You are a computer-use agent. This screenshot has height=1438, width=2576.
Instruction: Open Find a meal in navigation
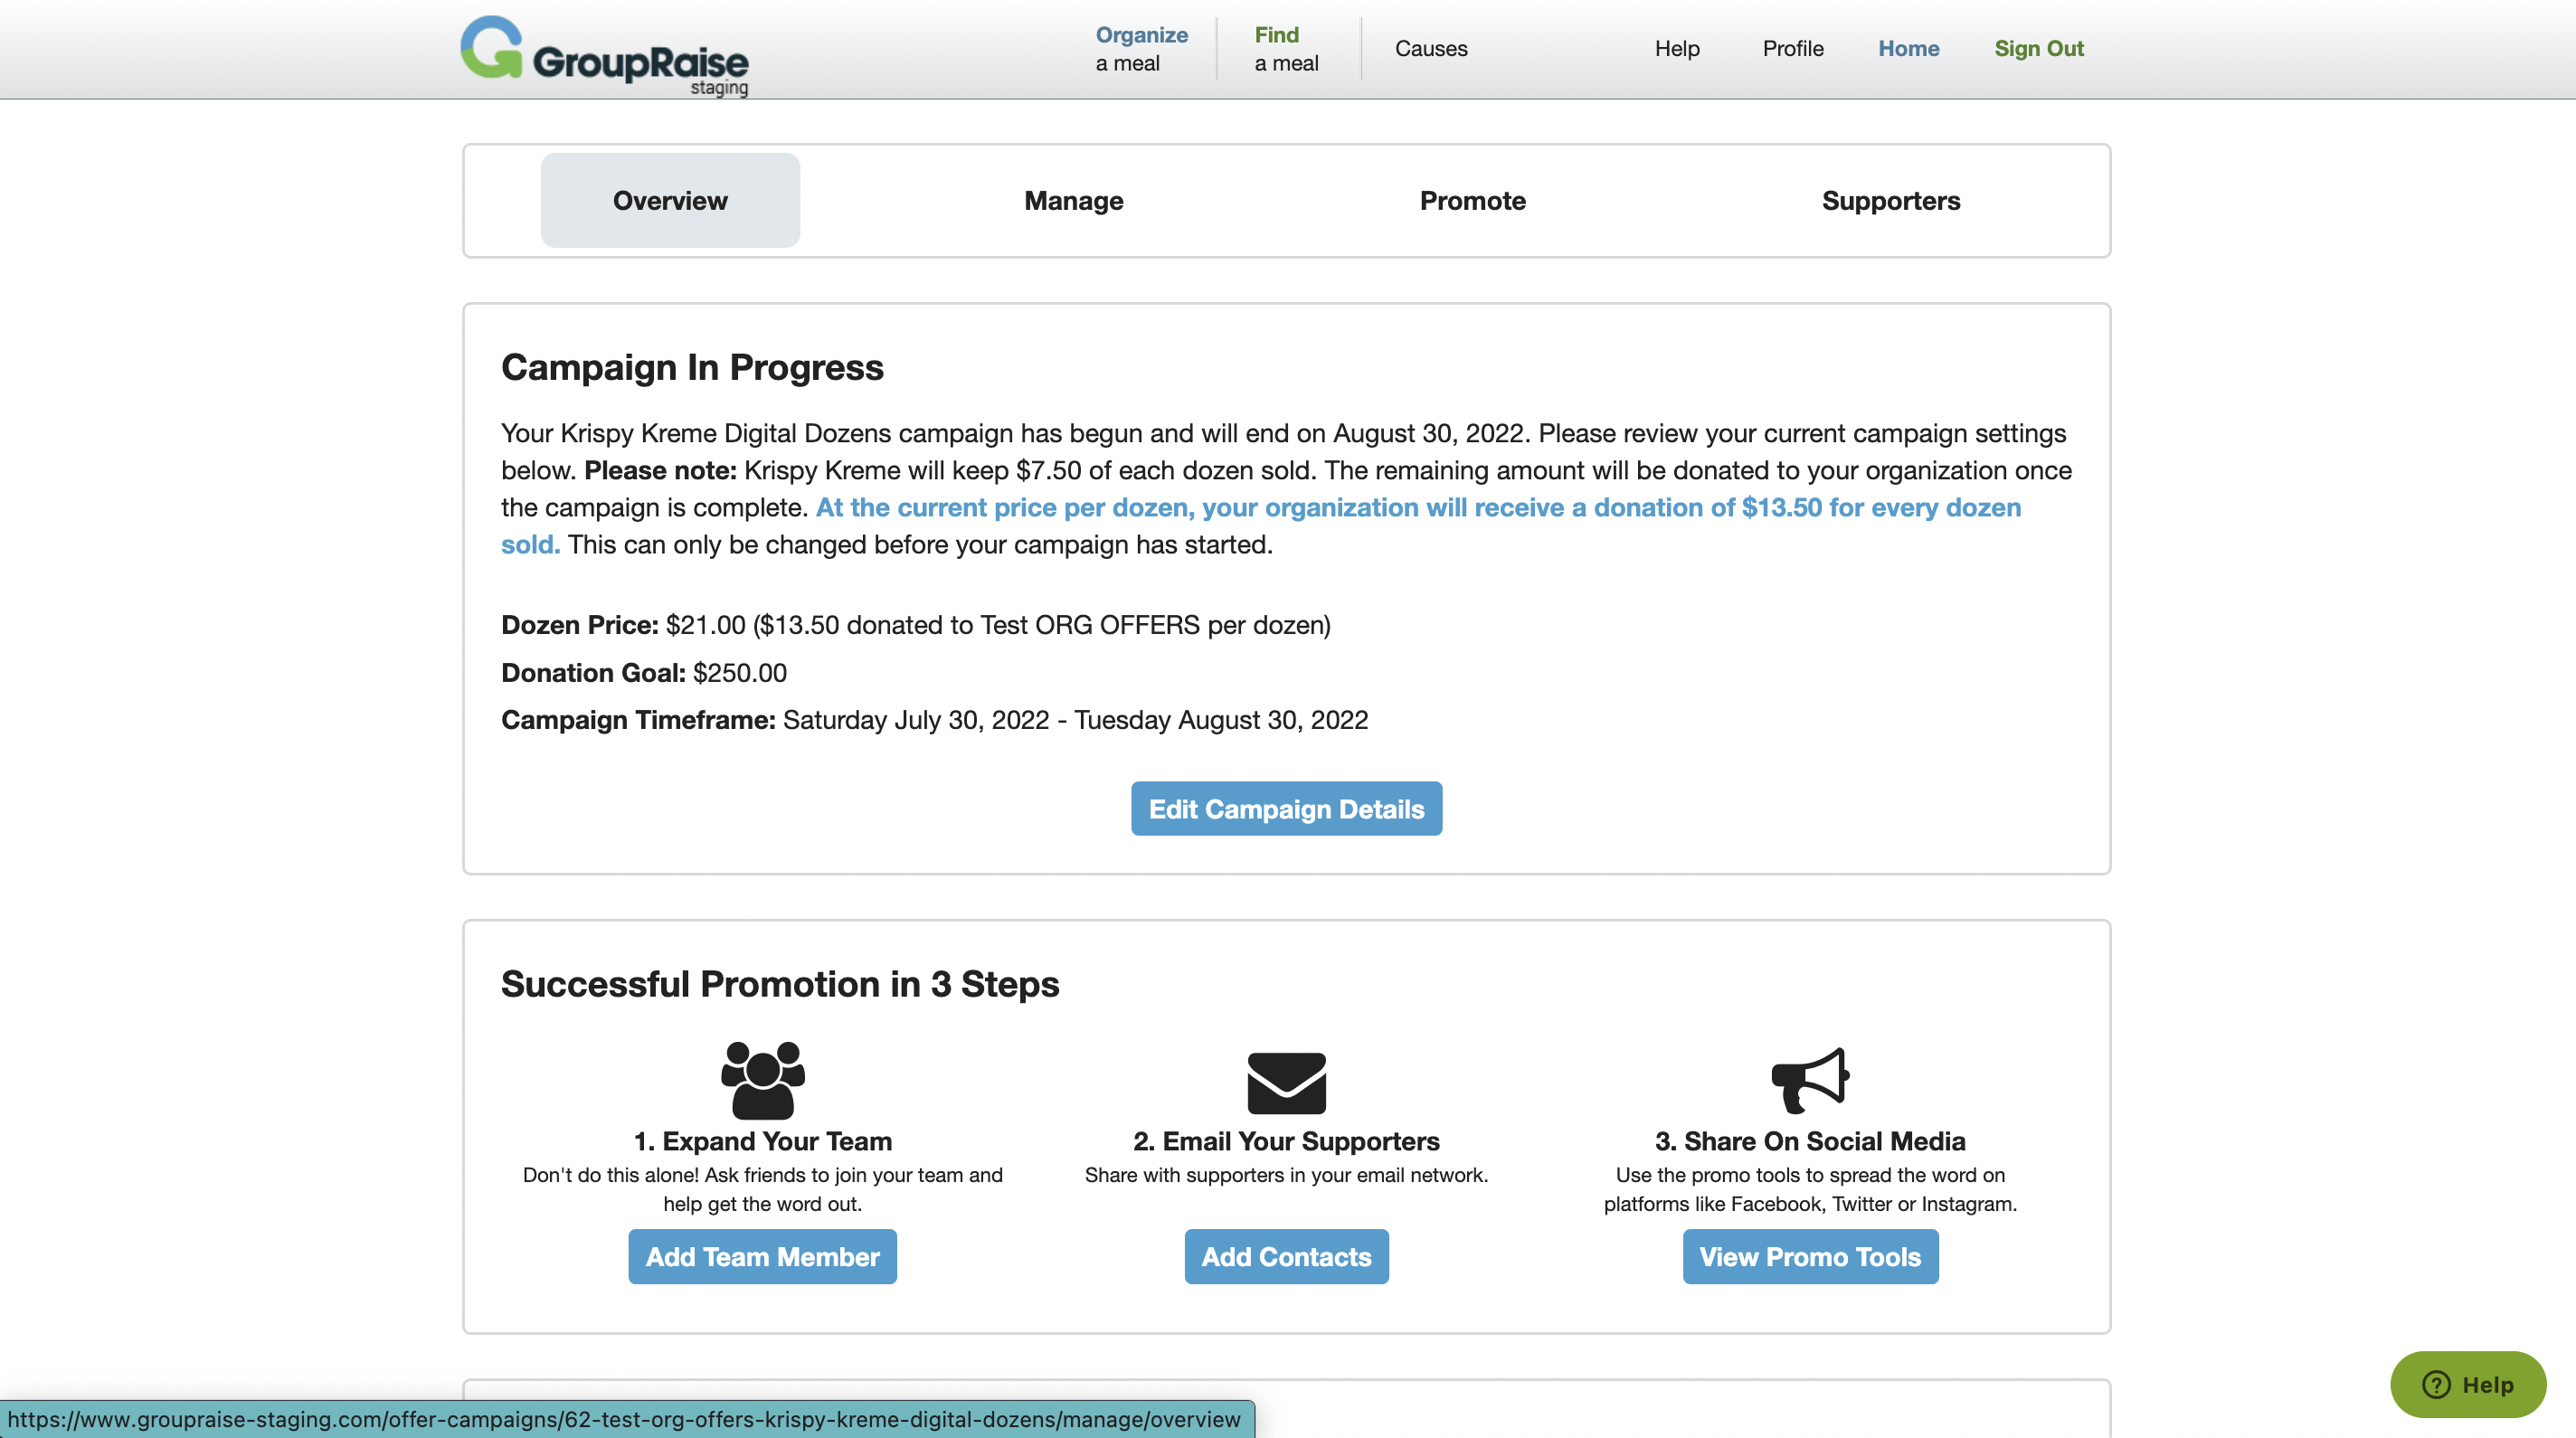[x=1286, y=48]
